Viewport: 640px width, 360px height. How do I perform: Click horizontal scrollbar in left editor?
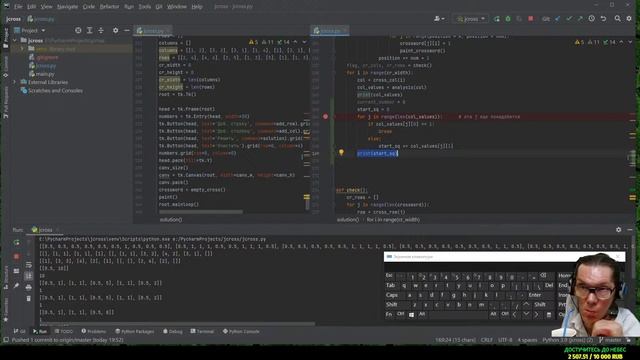(201, 212)
